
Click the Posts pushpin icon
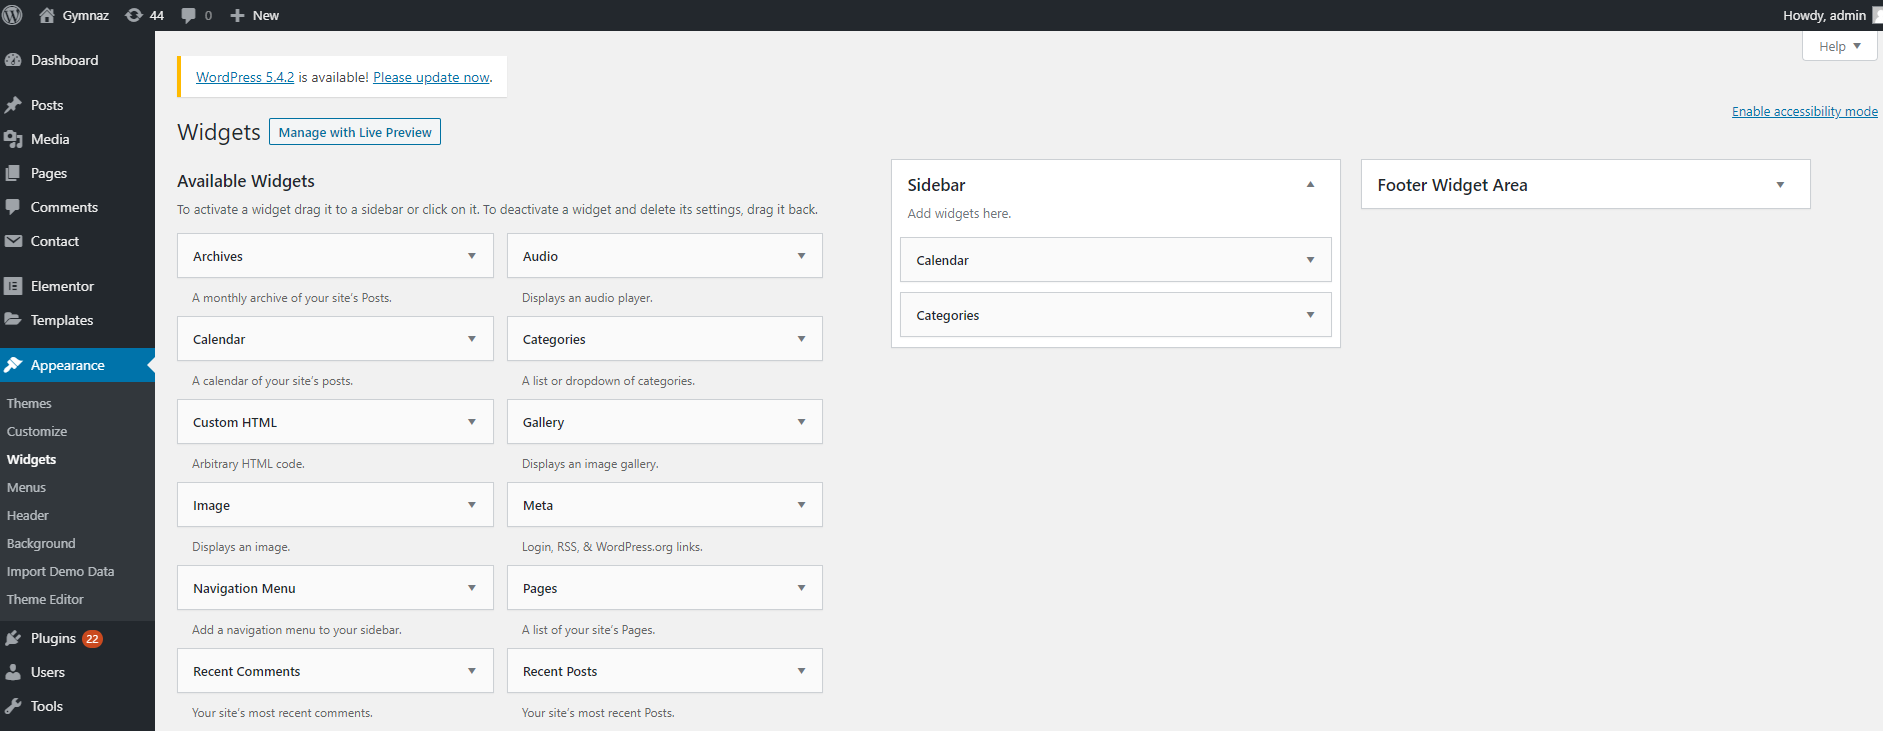[13, 105]
